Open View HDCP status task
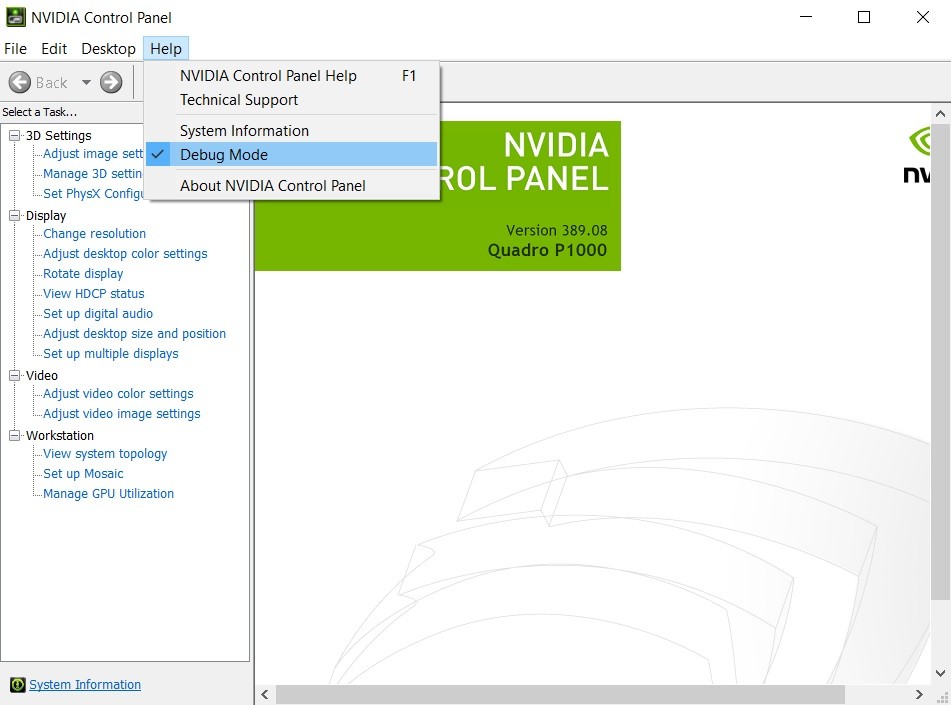 (93, 294)
